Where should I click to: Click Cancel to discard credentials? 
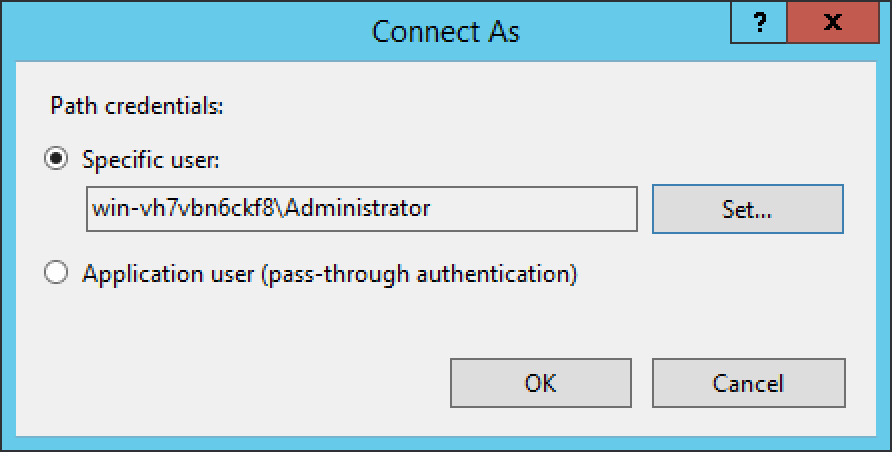click(749, 383)
